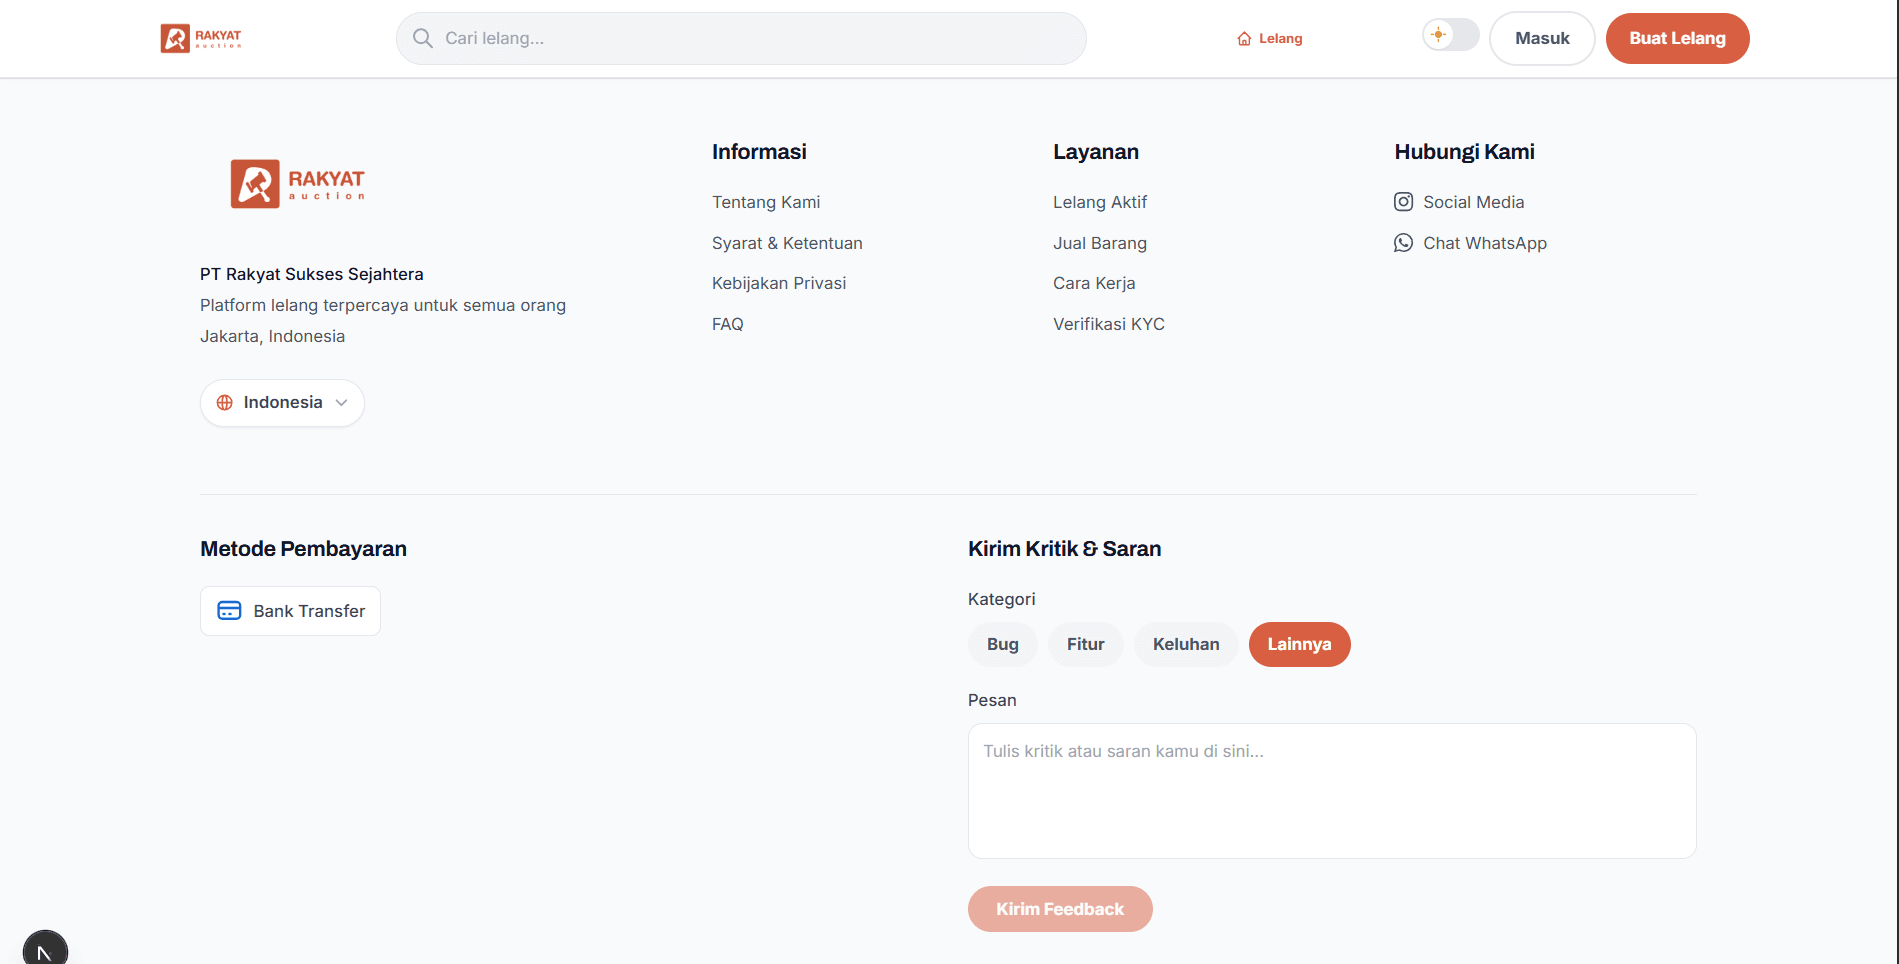Click the globe icon in language selector
This screenshot has width=1899, height=964.
[225, 403]
